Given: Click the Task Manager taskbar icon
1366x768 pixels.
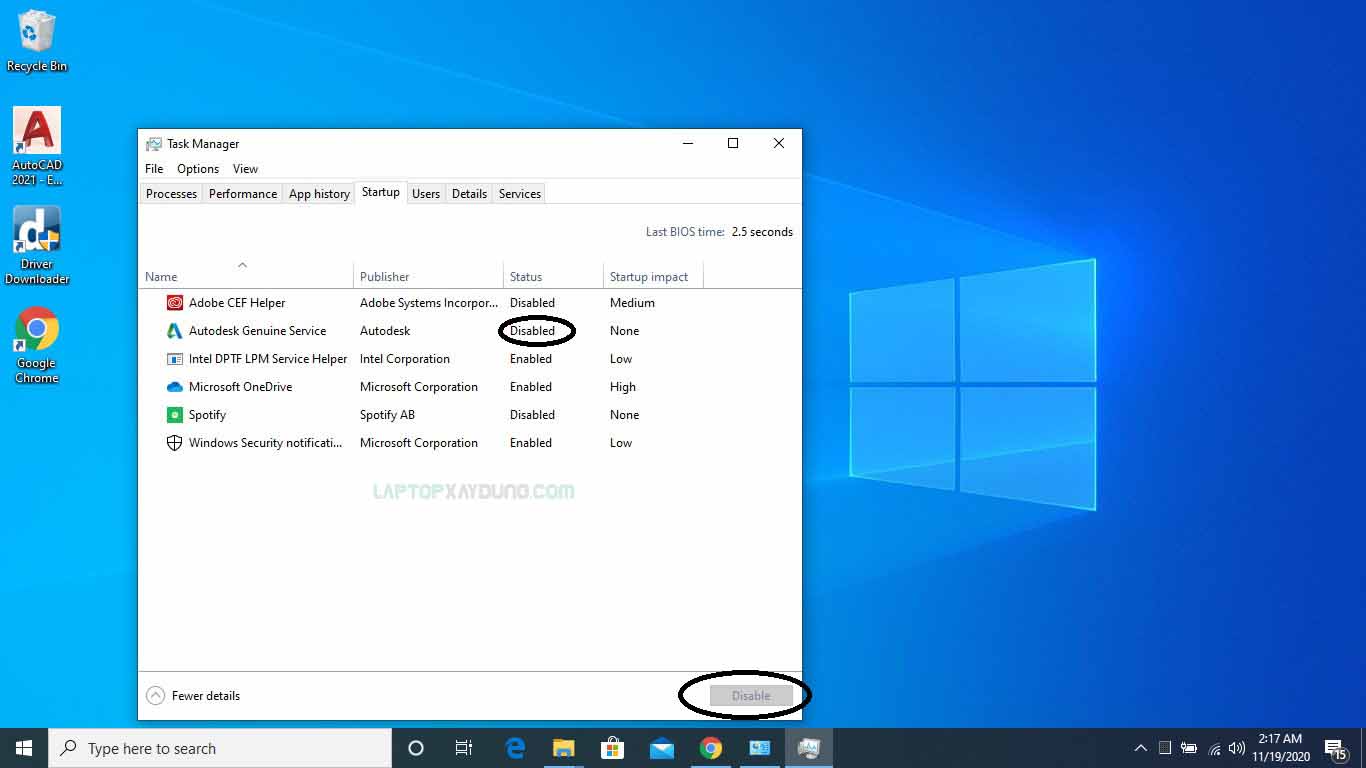Looking at the screenshot, I should (808, 748).
